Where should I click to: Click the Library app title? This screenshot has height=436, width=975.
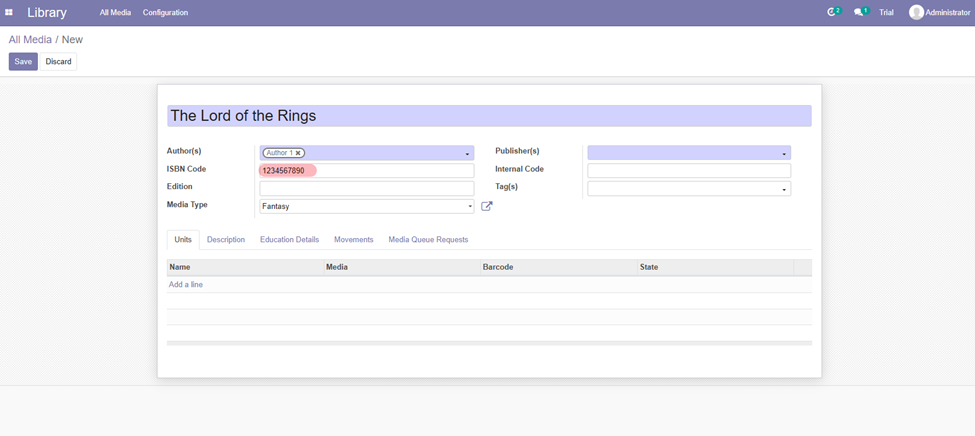tap(47, 12)
